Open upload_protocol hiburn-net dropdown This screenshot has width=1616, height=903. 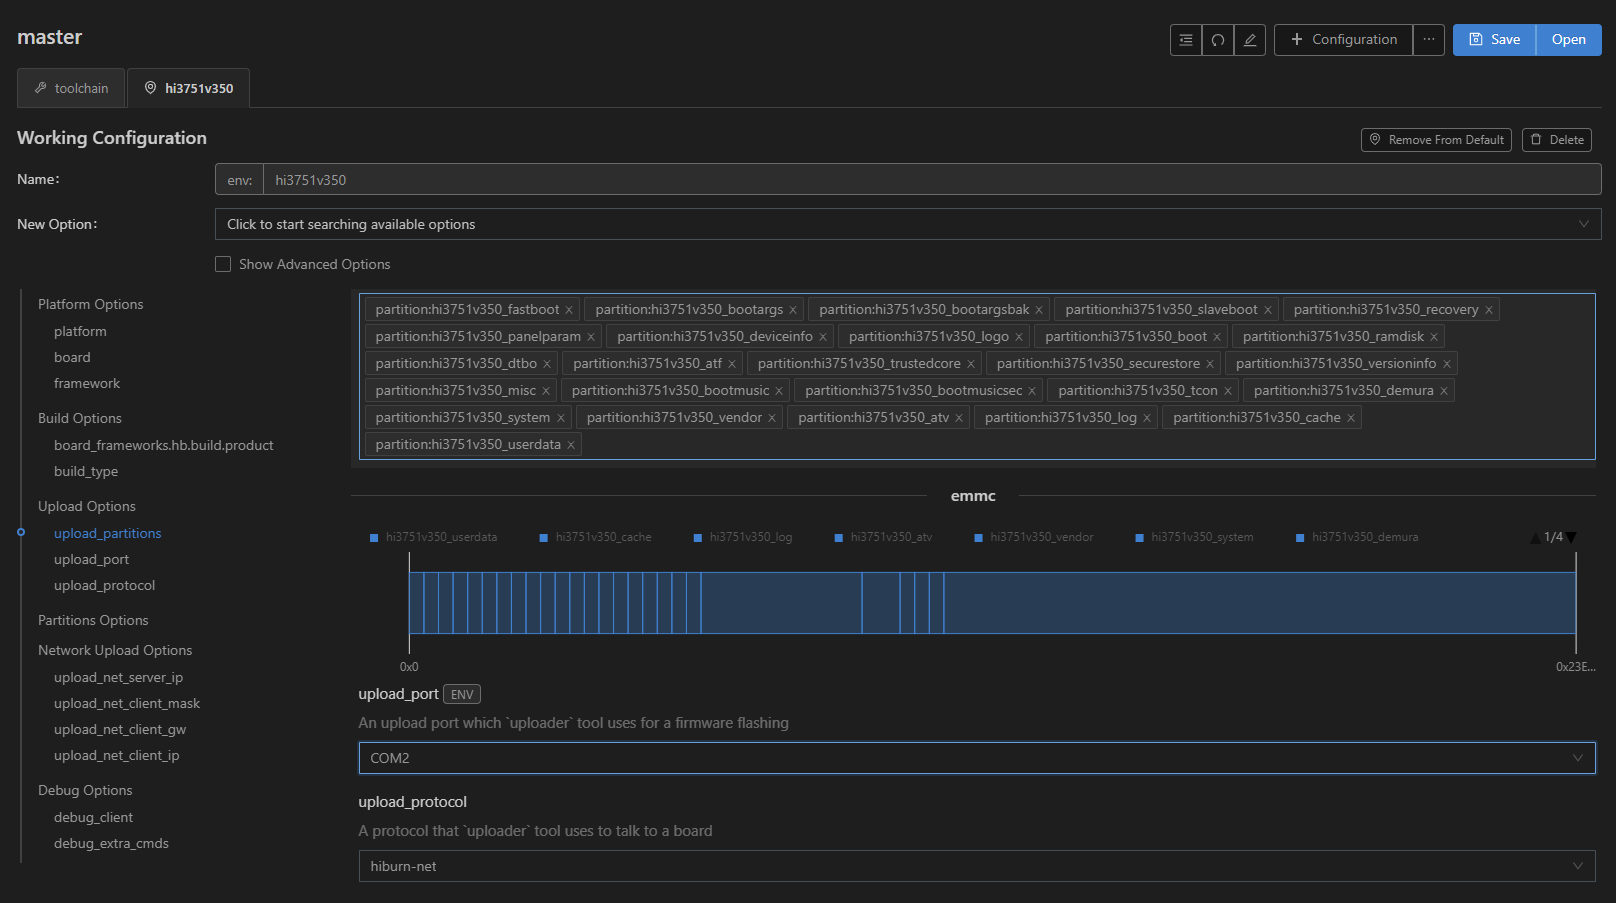pos(976,866)
